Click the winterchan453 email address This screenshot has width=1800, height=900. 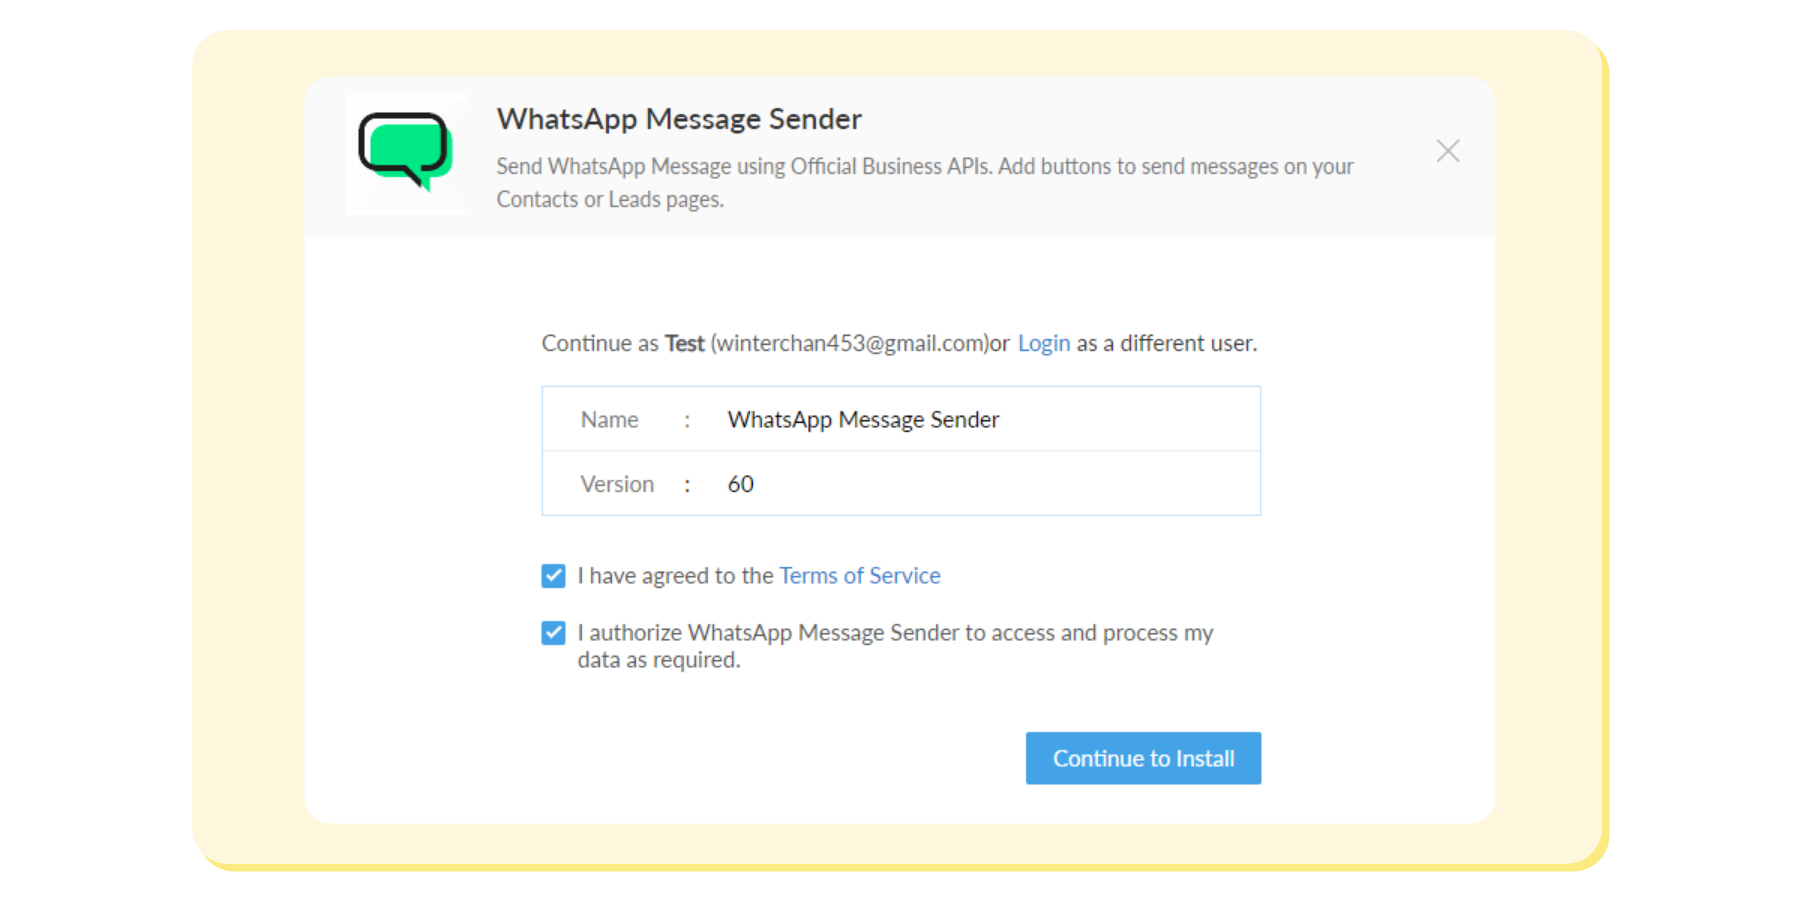[848, 343]
